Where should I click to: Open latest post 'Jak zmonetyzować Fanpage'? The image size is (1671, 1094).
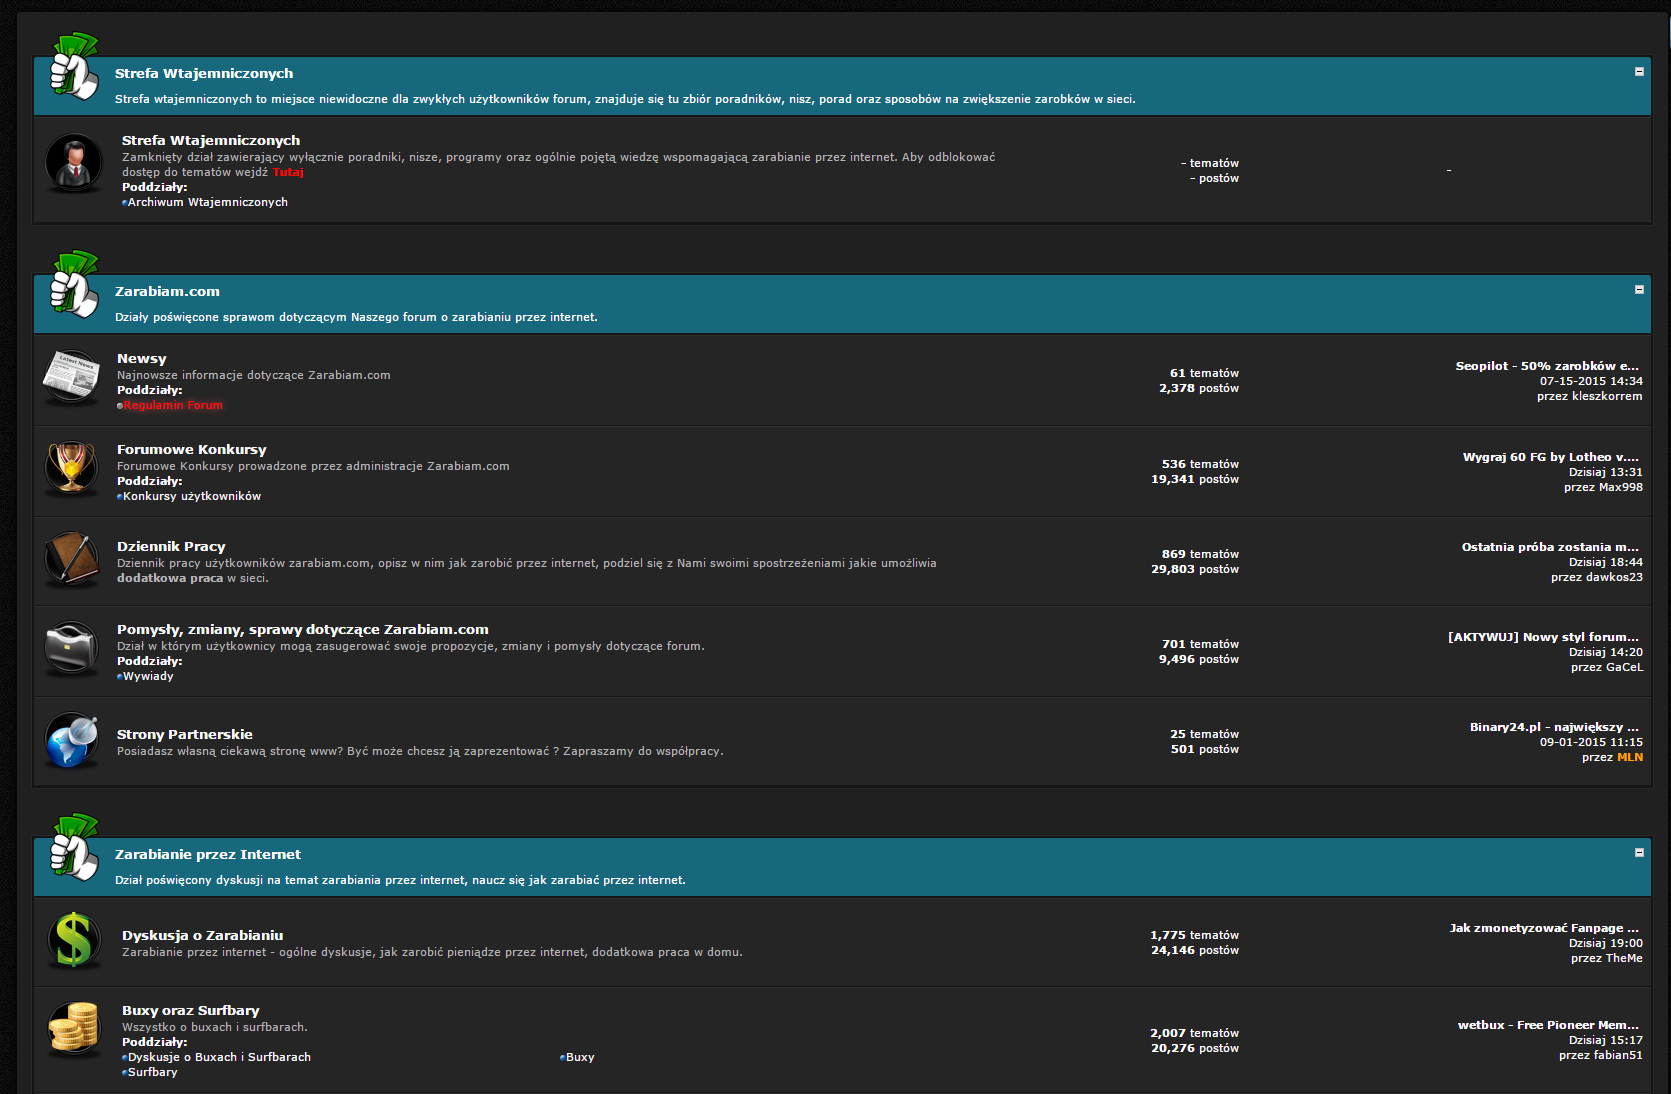click(x=1544, y=929)
